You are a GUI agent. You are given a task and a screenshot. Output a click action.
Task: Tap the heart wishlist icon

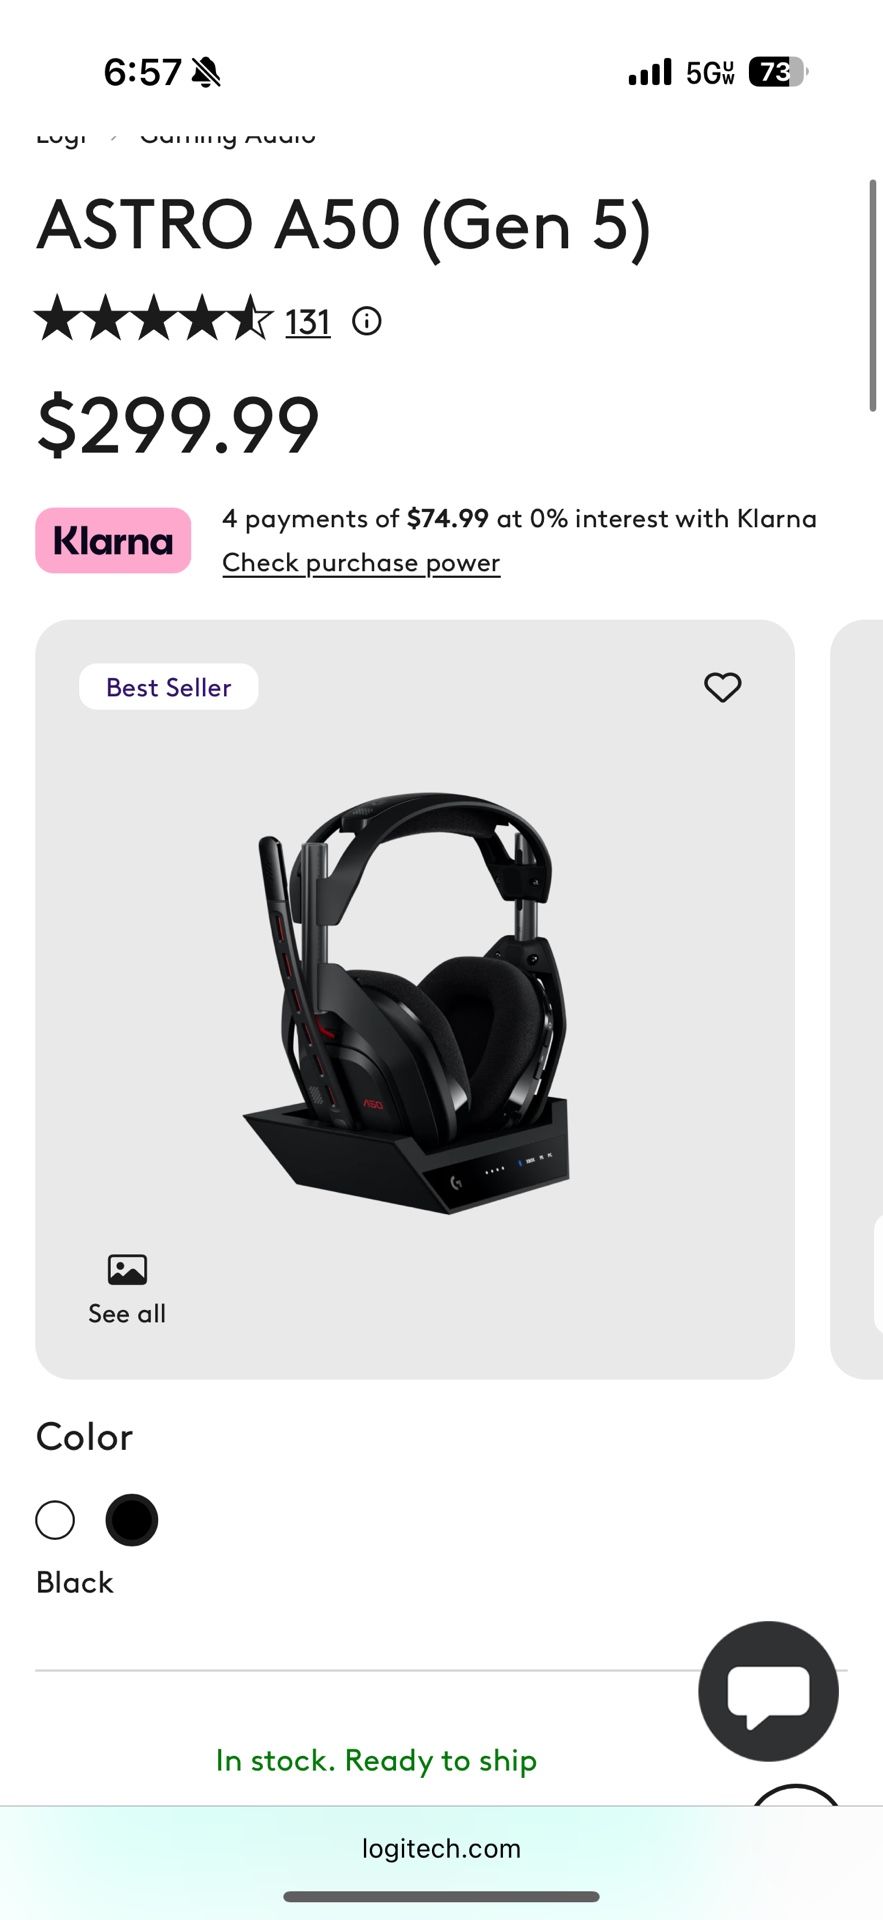pos(722,687)
